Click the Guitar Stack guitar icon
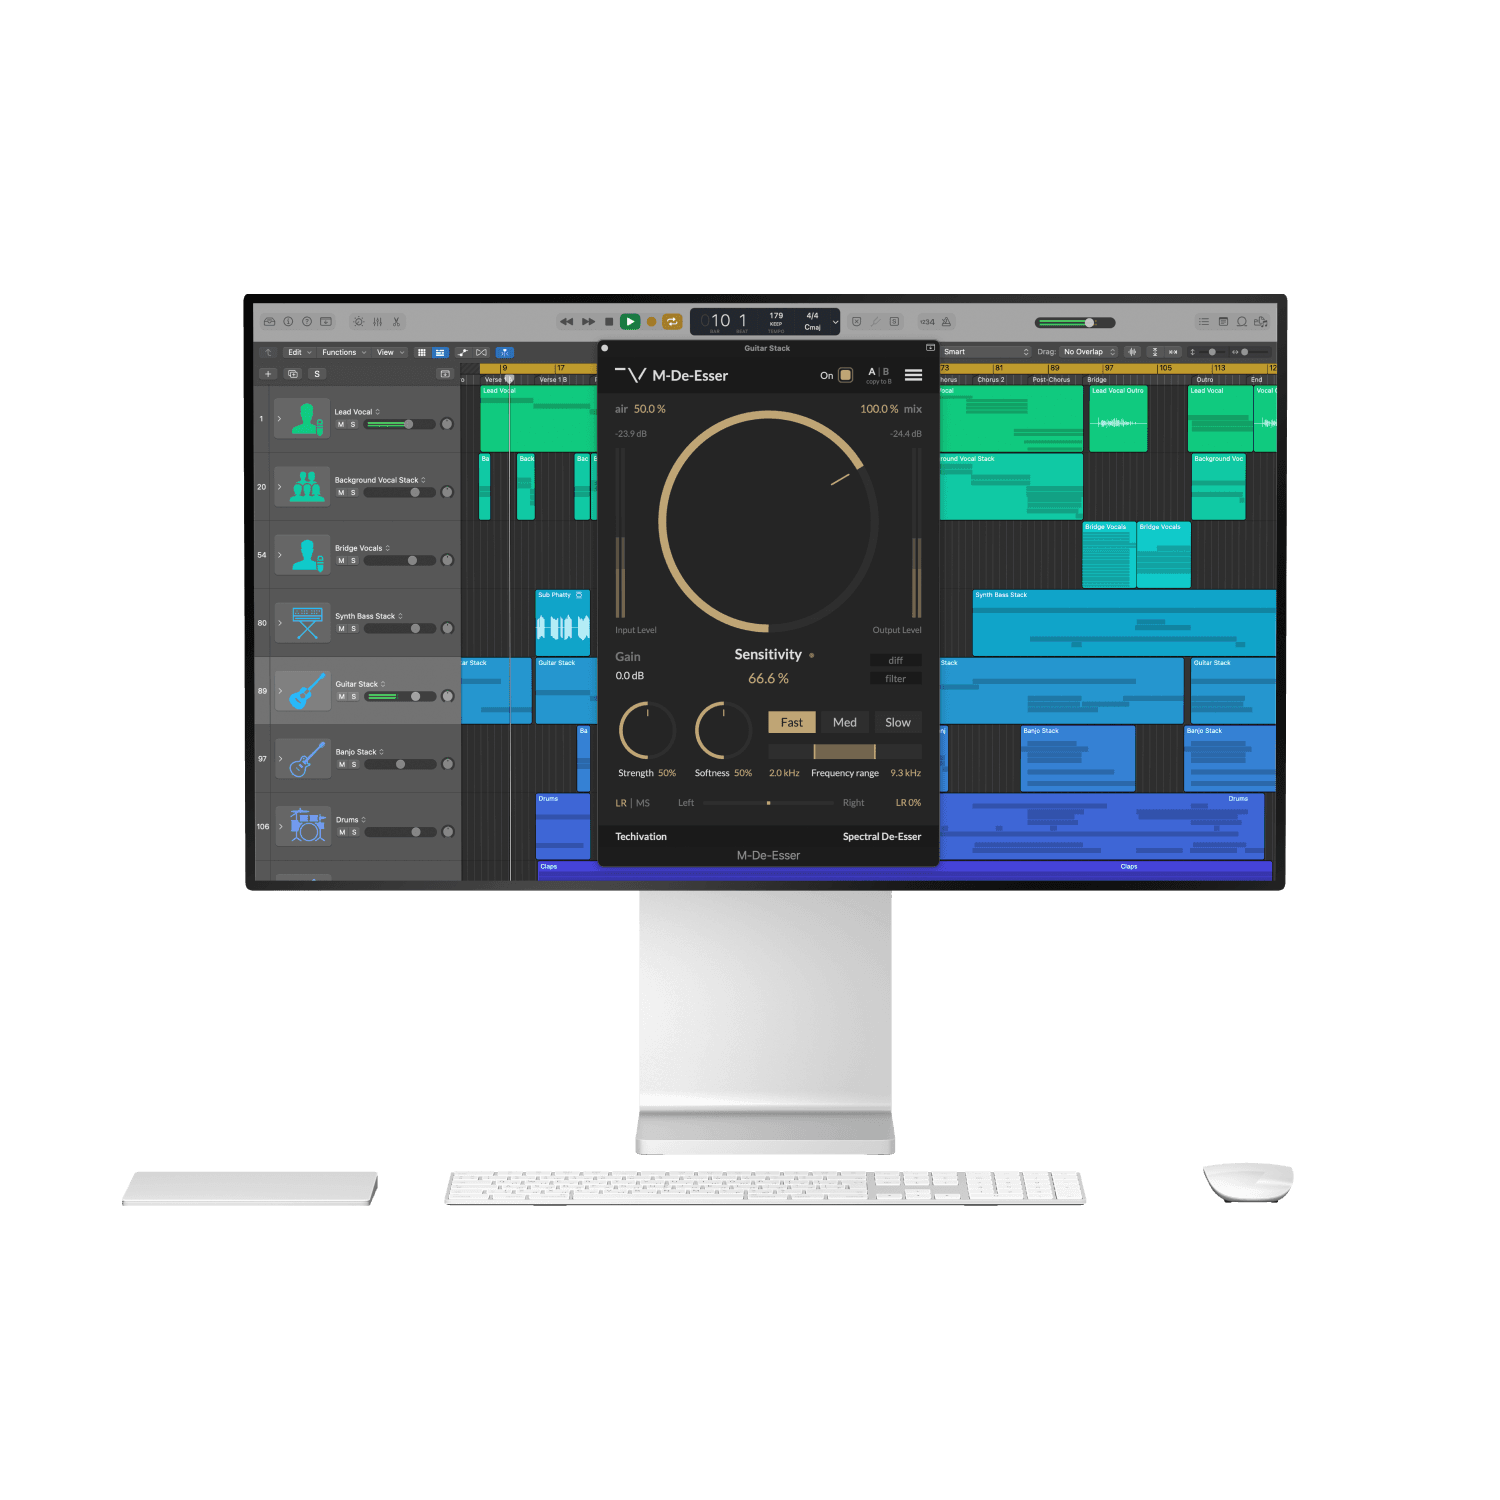 click(x=307, y=691)
